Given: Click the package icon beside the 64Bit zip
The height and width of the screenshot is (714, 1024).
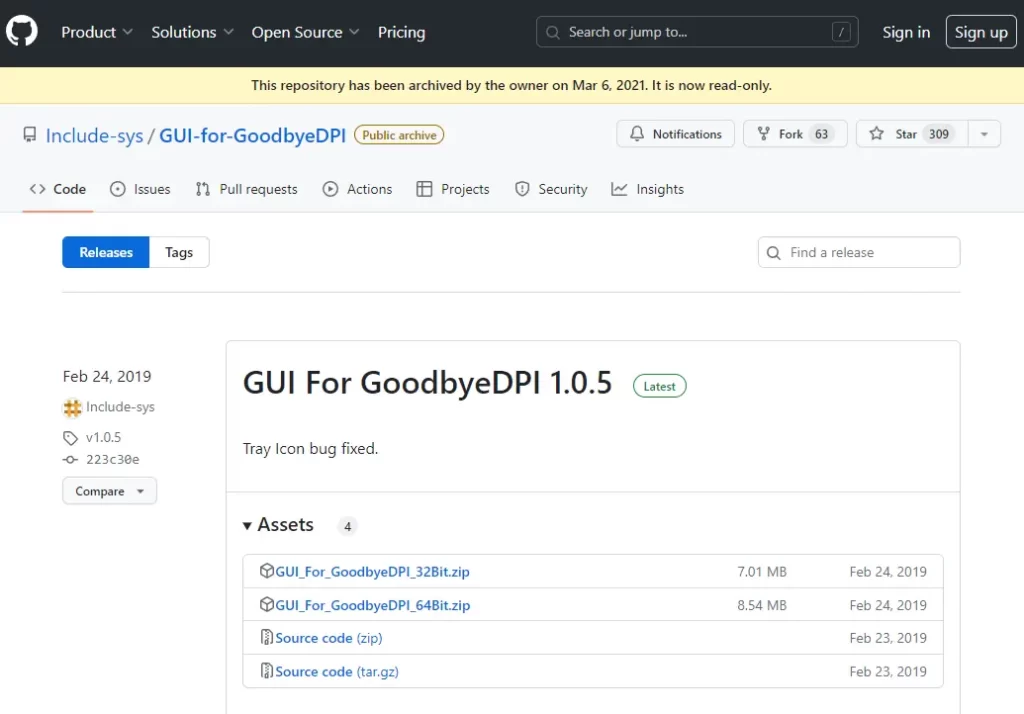Looking at the screenshot, I should (x=266, y=604).
